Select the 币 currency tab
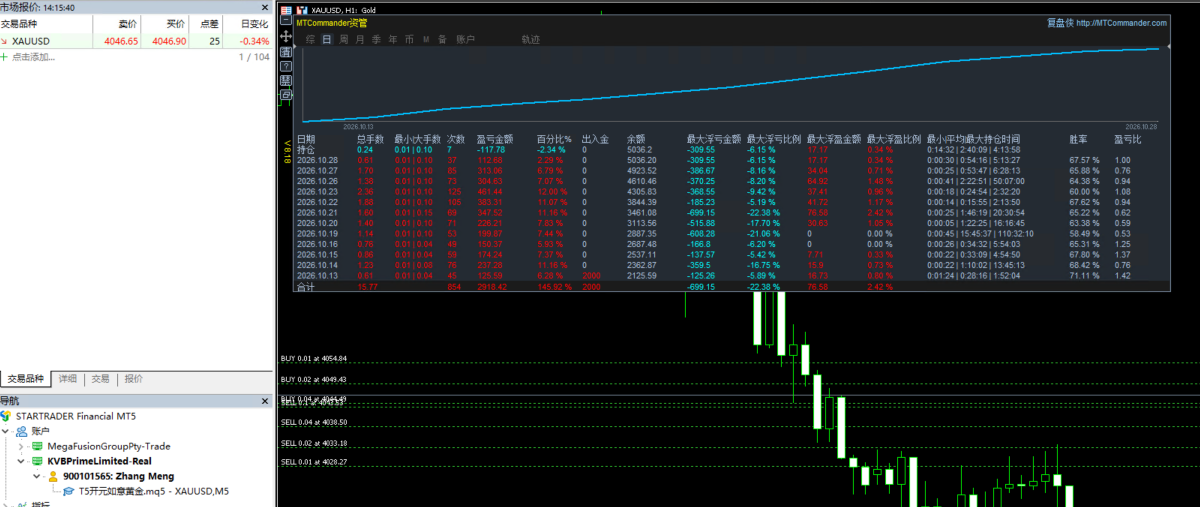Screen dimensions: 1200x507 pos(409,40)
